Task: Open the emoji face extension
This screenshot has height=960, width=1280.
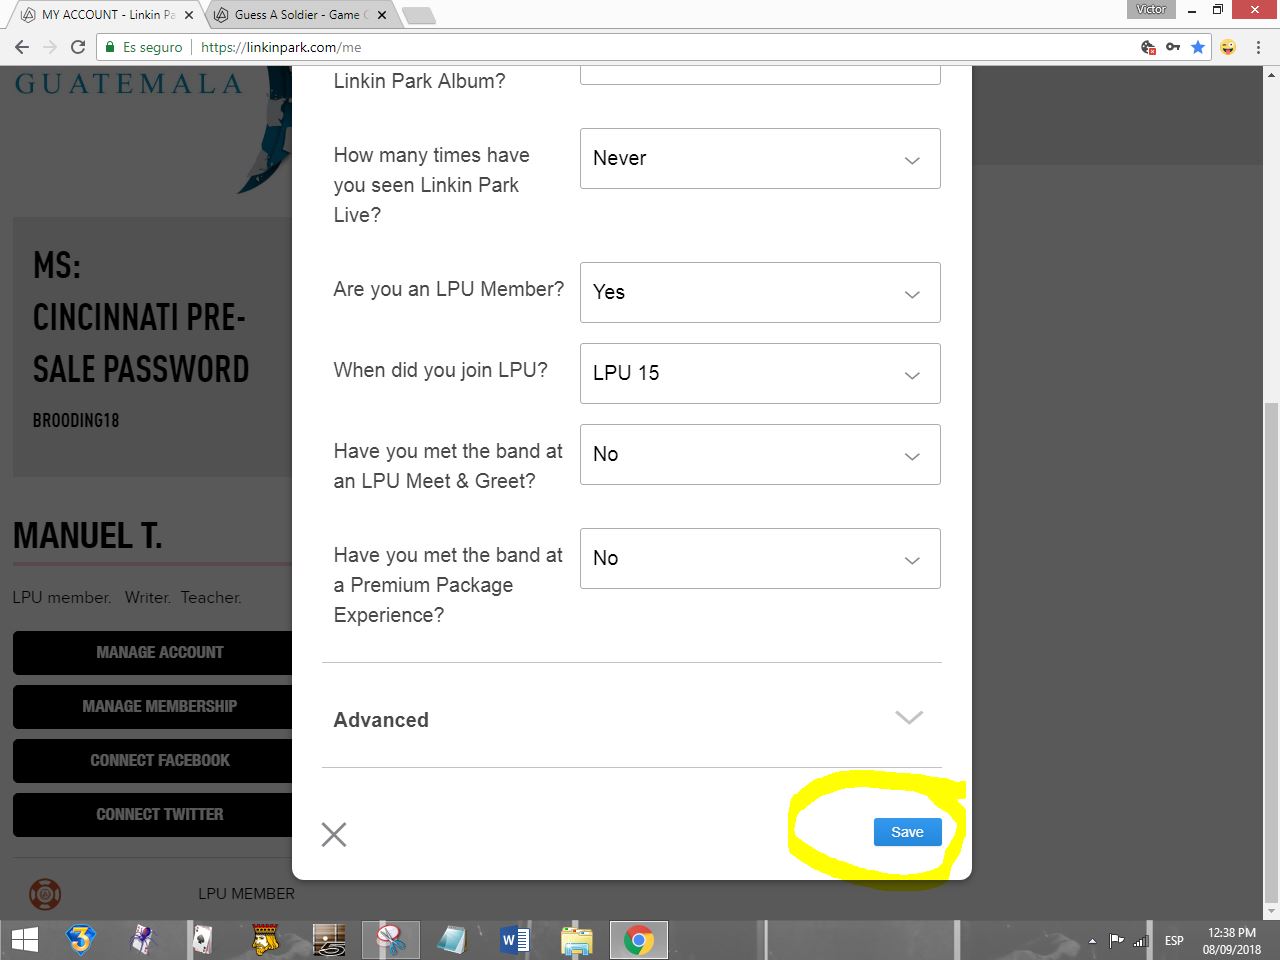Action: point(1228,47)
